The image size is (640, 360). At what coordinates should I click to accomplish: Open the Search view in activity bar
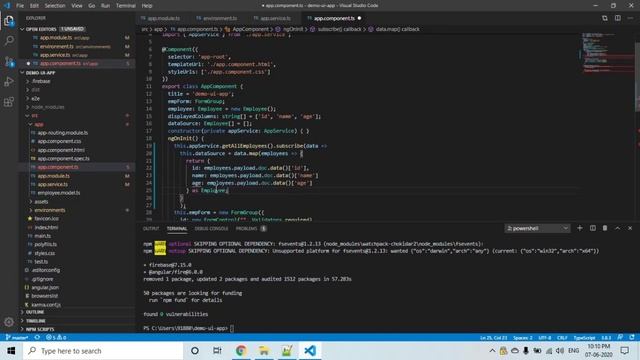click(9, 40)
